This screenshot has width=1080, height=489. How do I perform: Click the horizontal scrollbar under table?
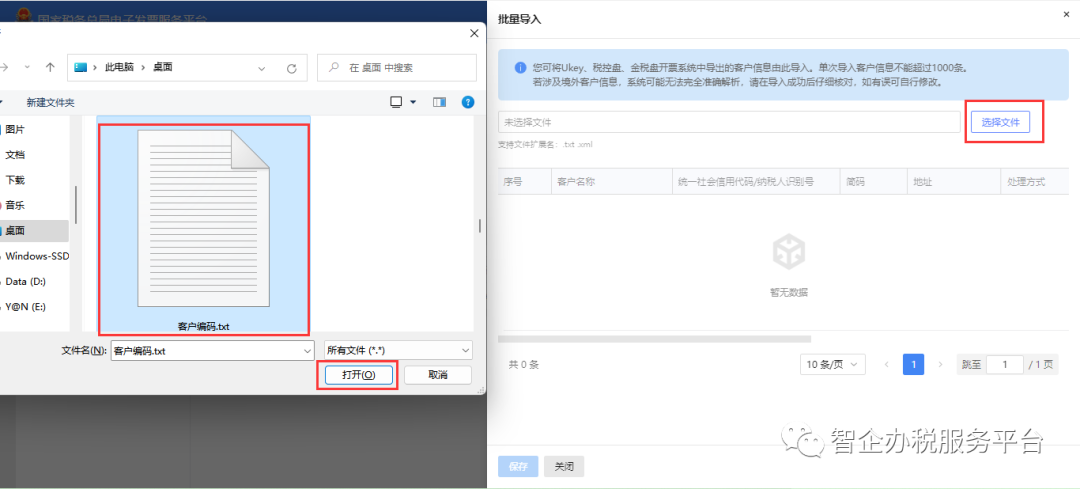[x=654, y=339]
